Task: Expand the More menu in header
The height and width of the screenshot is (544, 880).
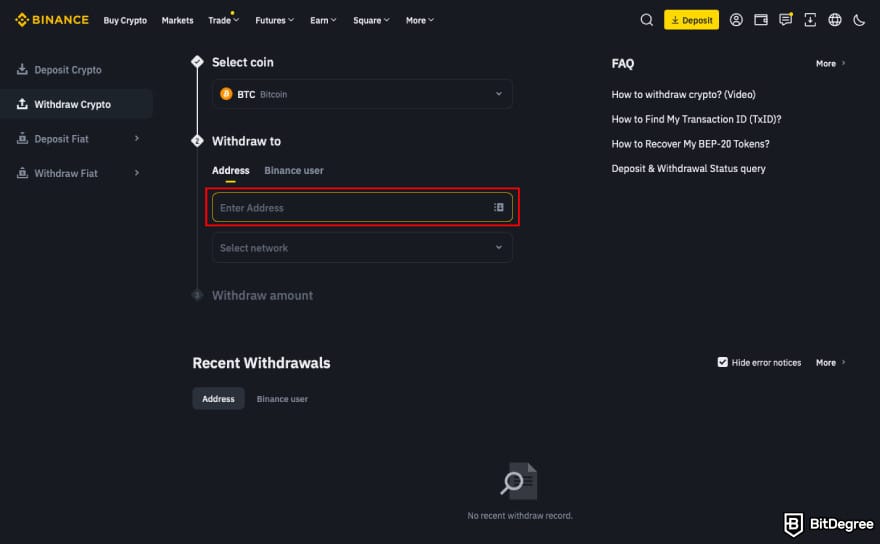Action: click(420, 20)
